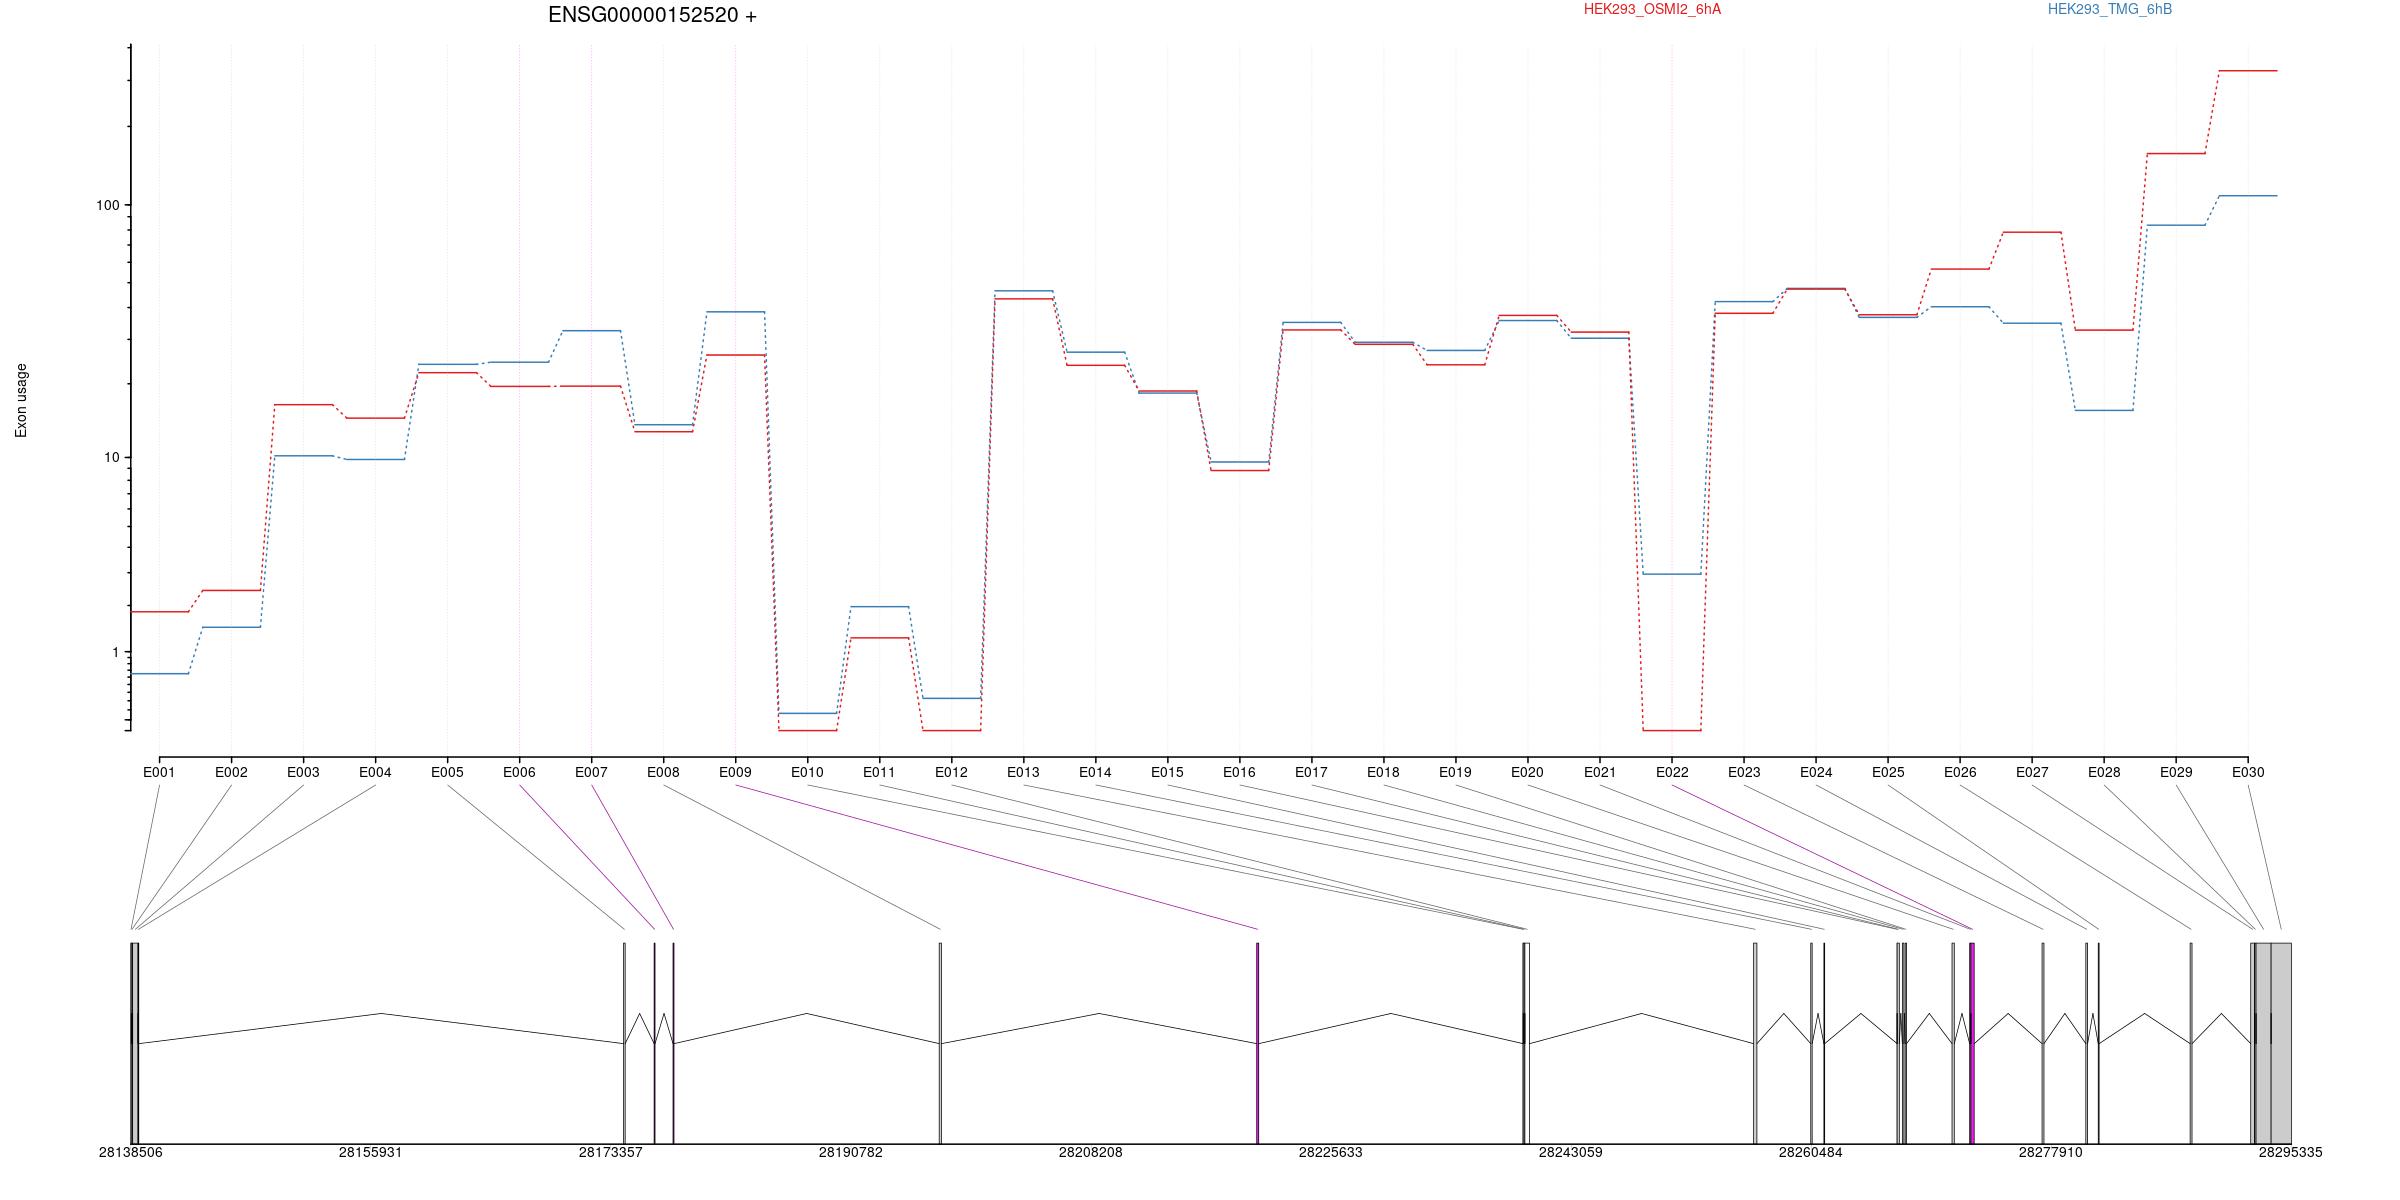Click the blue E028 usage line segment
Screen dimensions: 2400x1200
click(2104, 410)
